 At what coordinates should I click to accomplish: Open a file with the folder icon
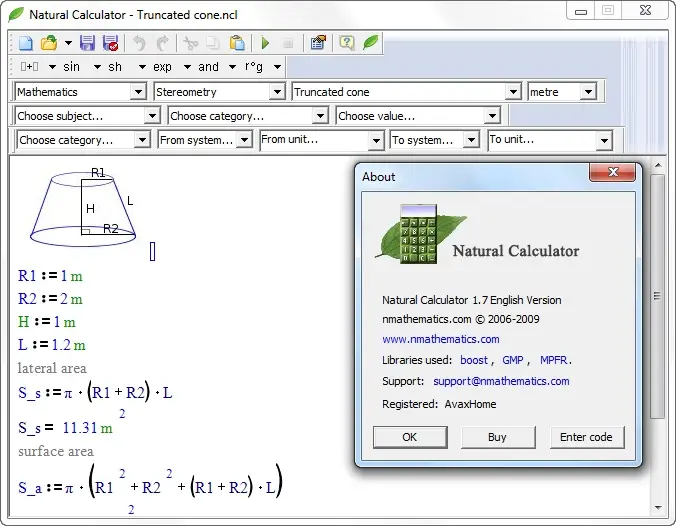(x=49, y=43)
